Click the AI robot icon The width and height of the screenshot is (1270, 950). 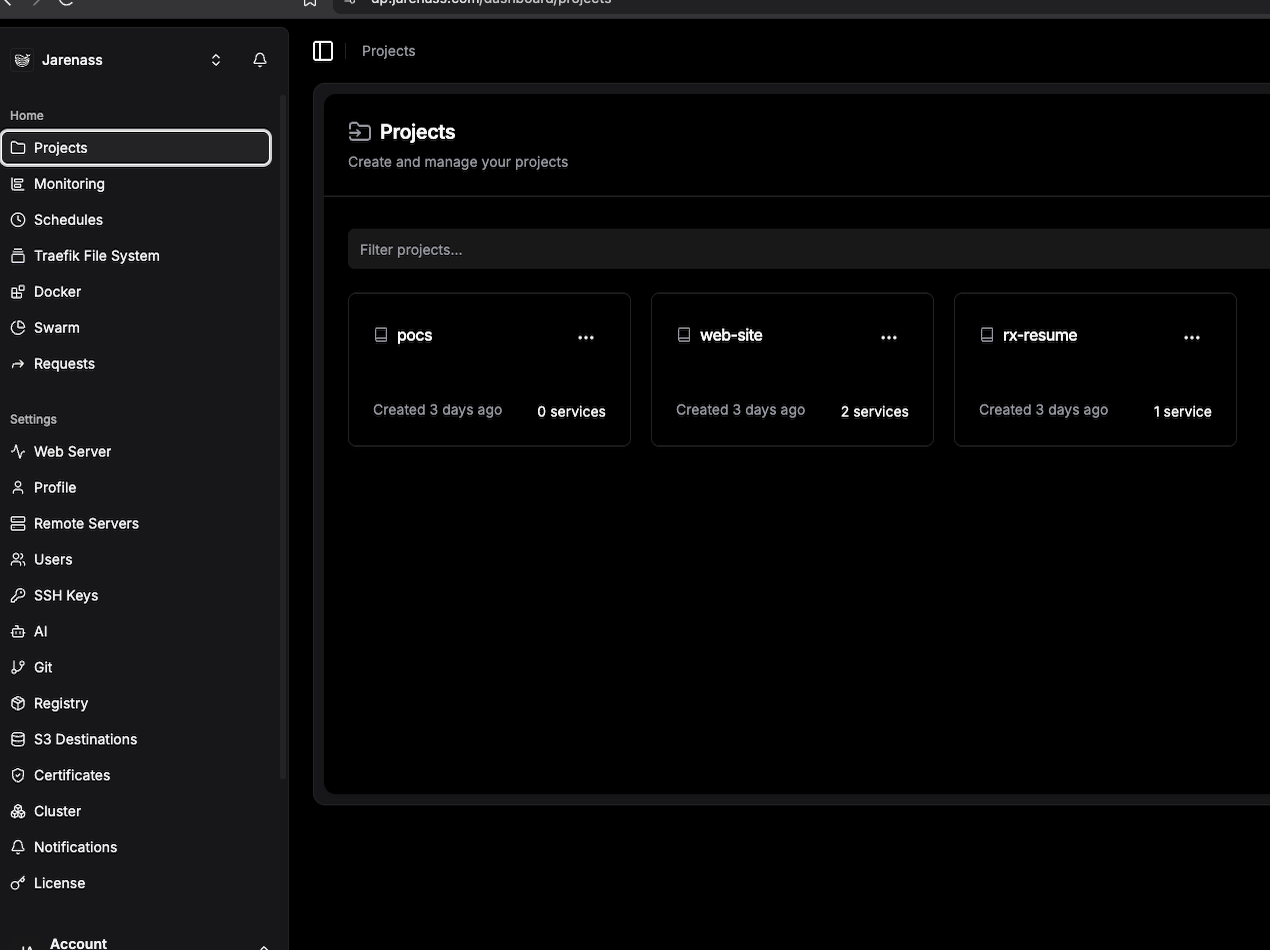click(18, 632)
